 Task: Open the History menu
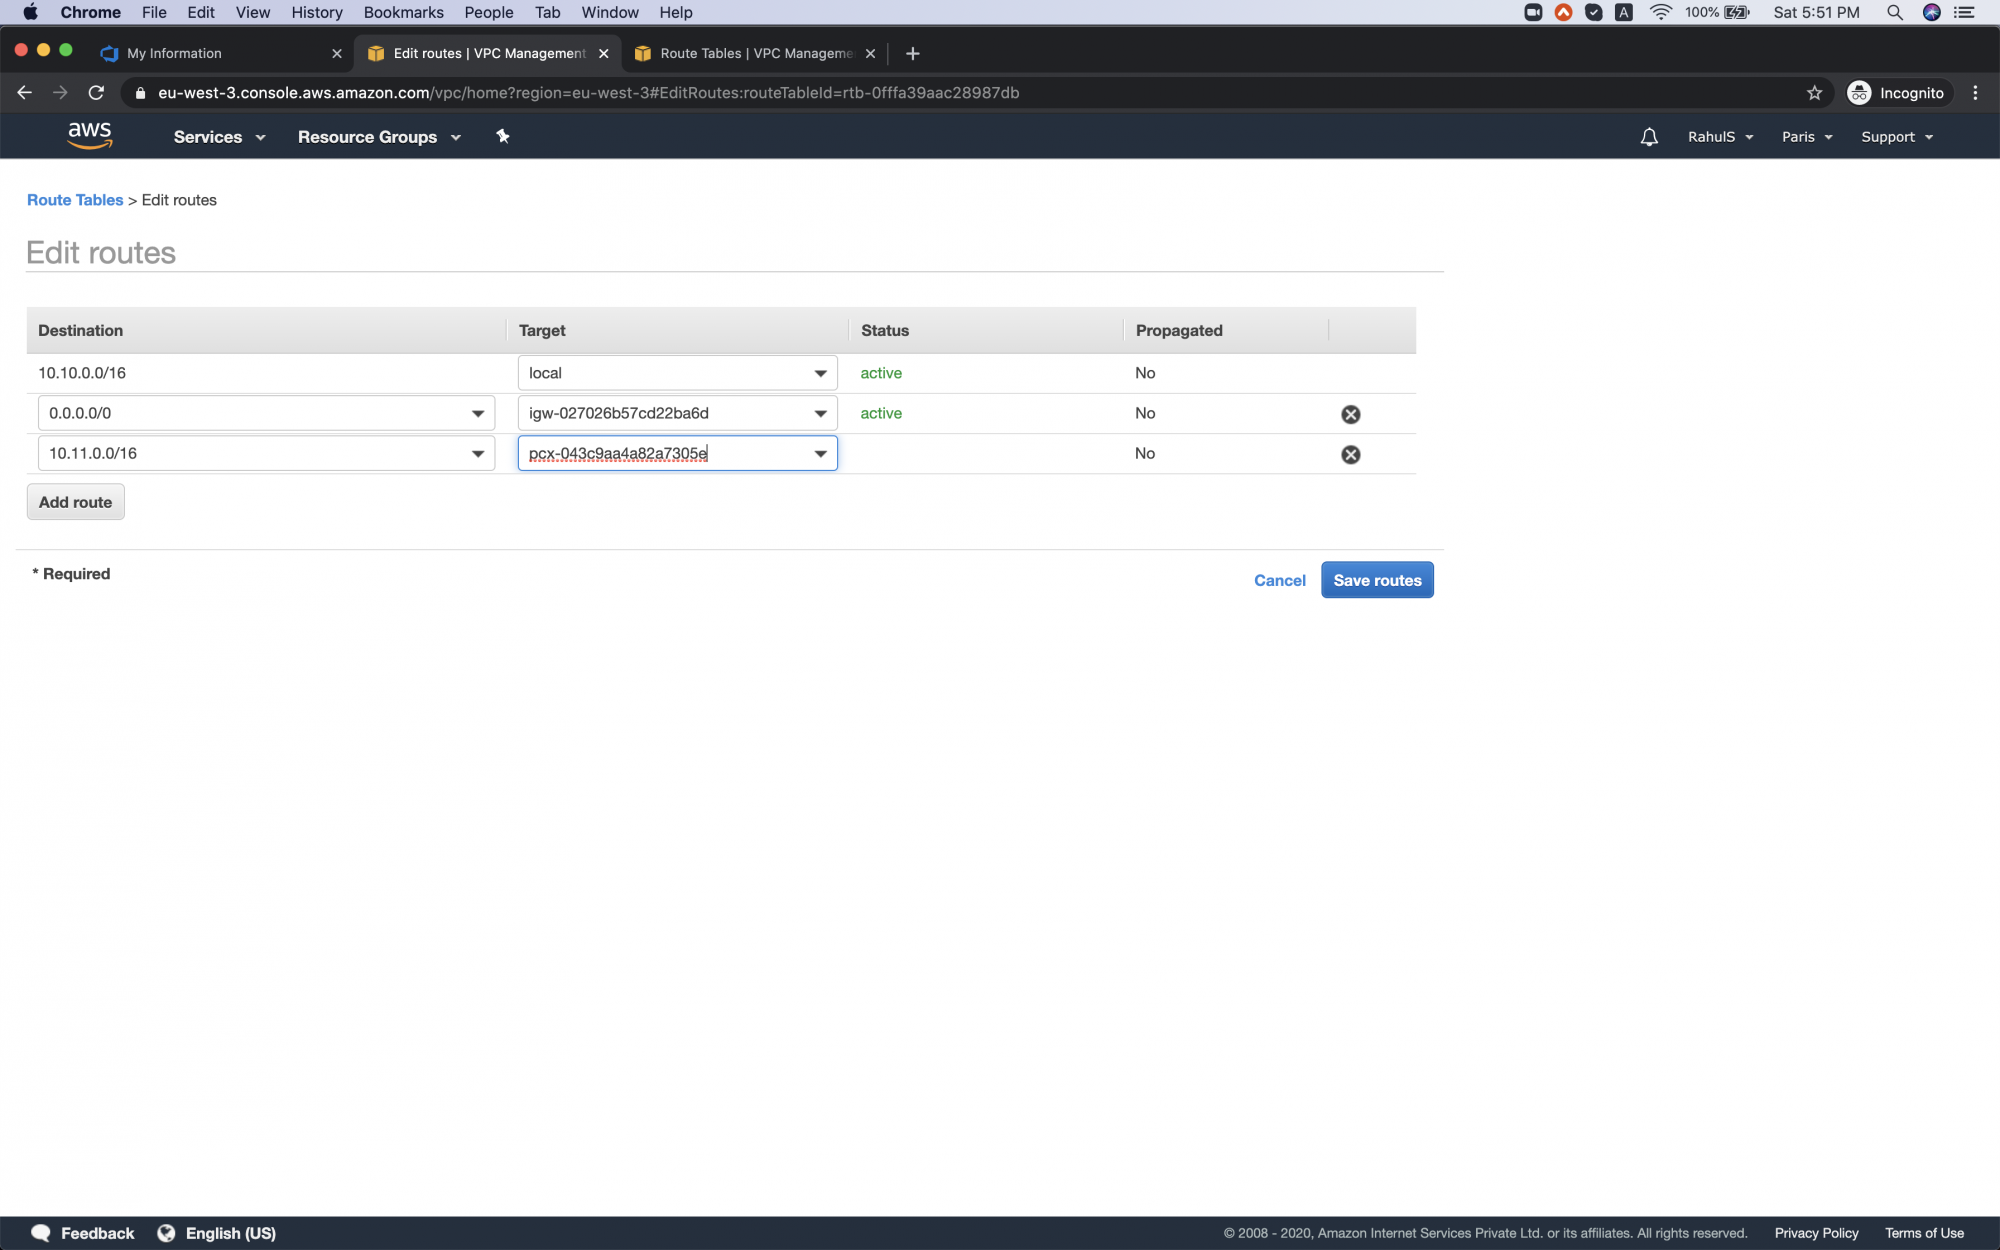coord(316,12)
